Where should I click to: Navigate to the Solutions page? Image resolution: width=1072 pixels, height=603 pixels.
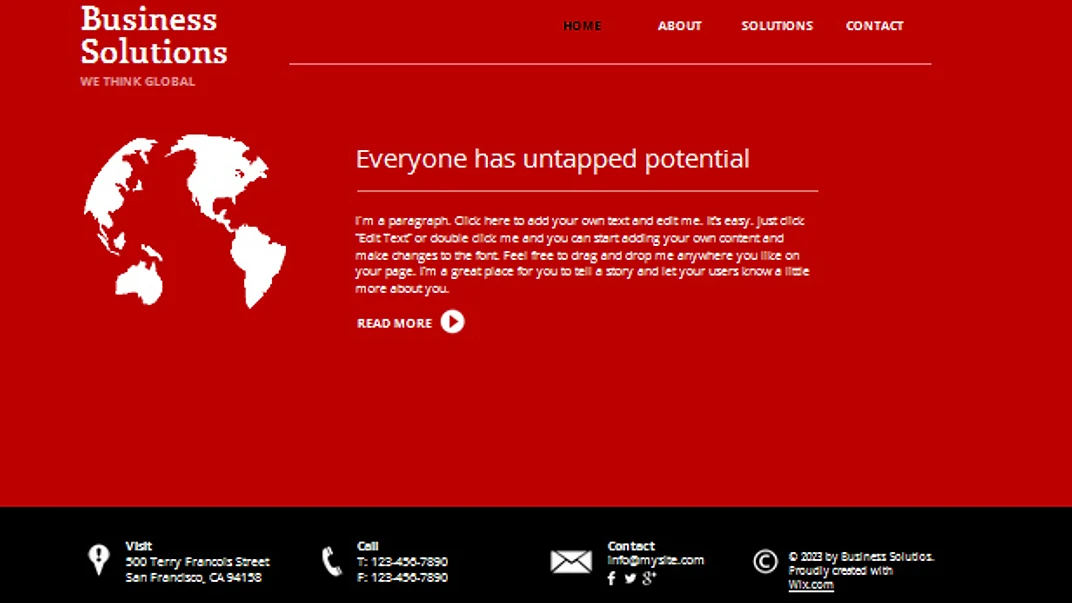point(777,26)
